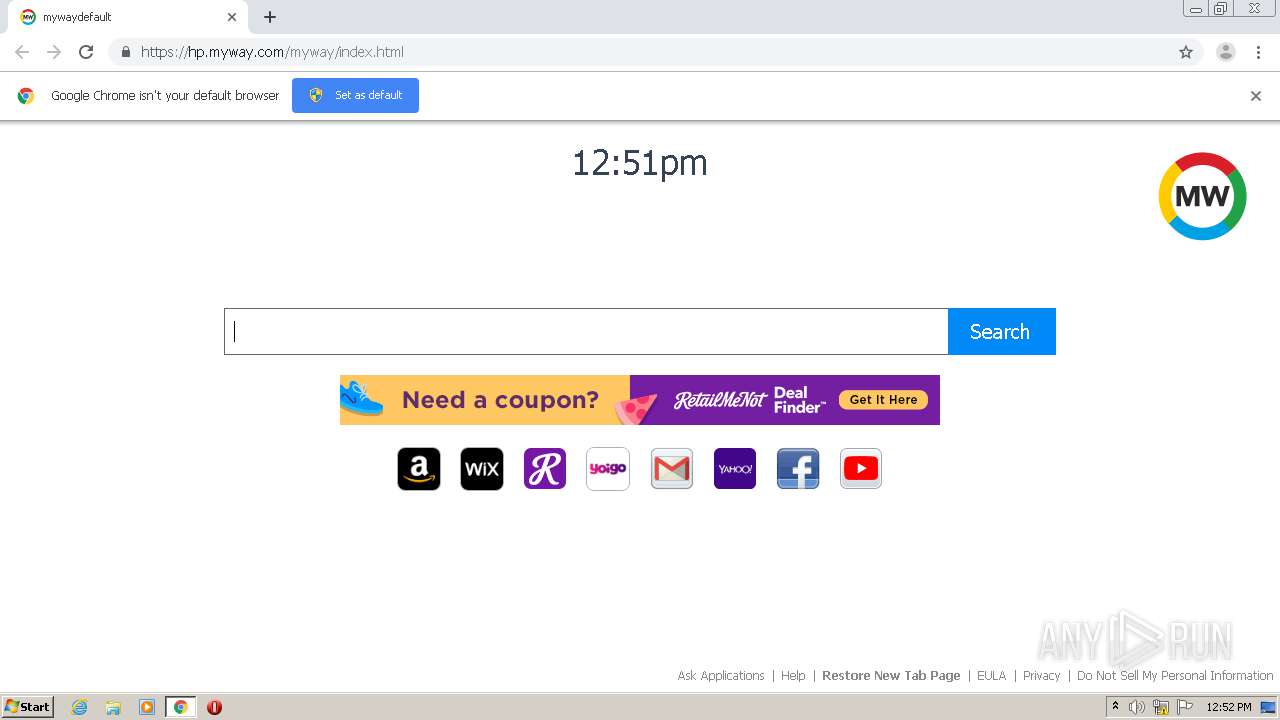This screenshot has width=1280, height=720.
Task: Focus the MyWay search input field
Action: 586,331
